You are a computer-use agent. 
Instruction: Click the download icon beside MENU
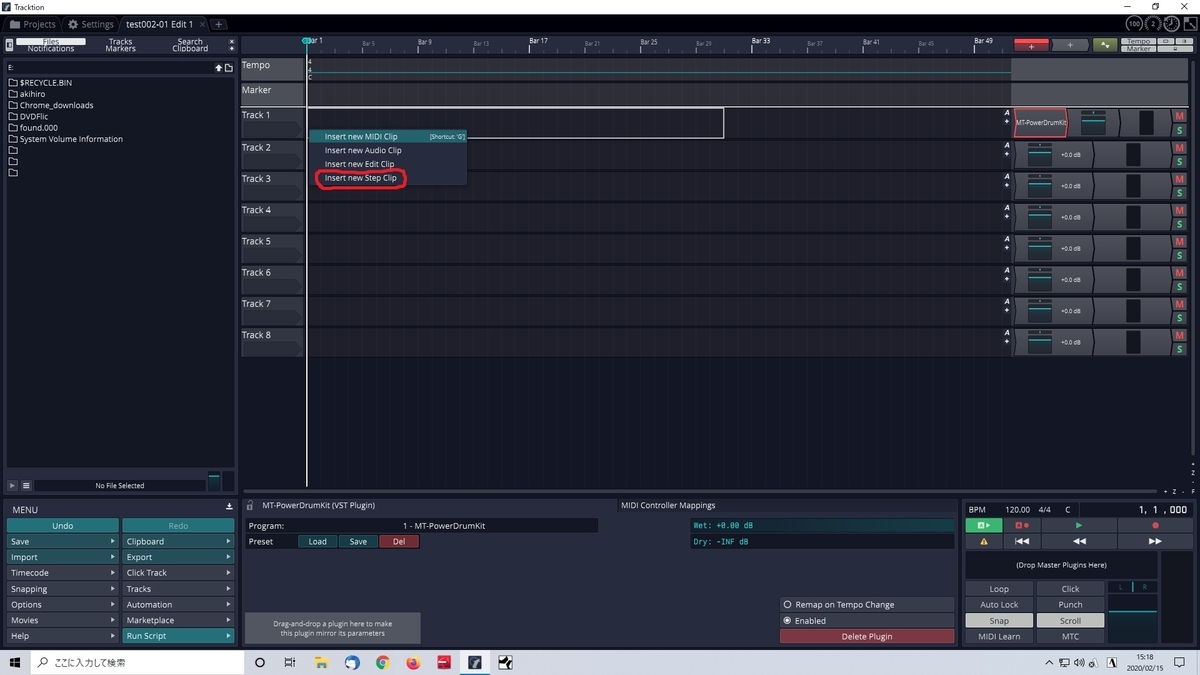click(229, 507)
